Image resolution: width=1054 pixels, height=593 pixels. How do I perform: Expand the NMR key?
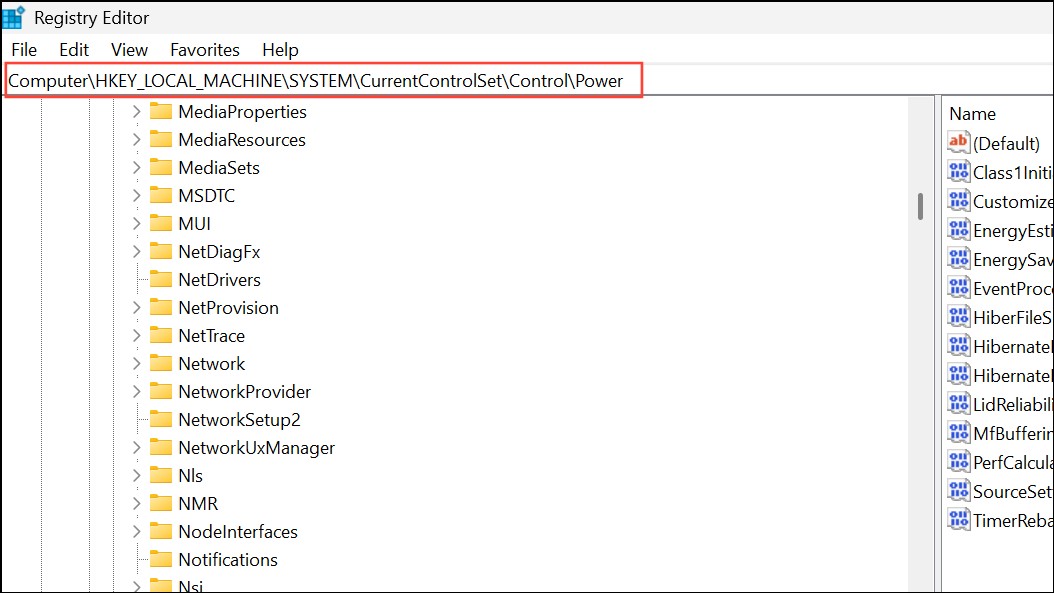coord(136,504)
